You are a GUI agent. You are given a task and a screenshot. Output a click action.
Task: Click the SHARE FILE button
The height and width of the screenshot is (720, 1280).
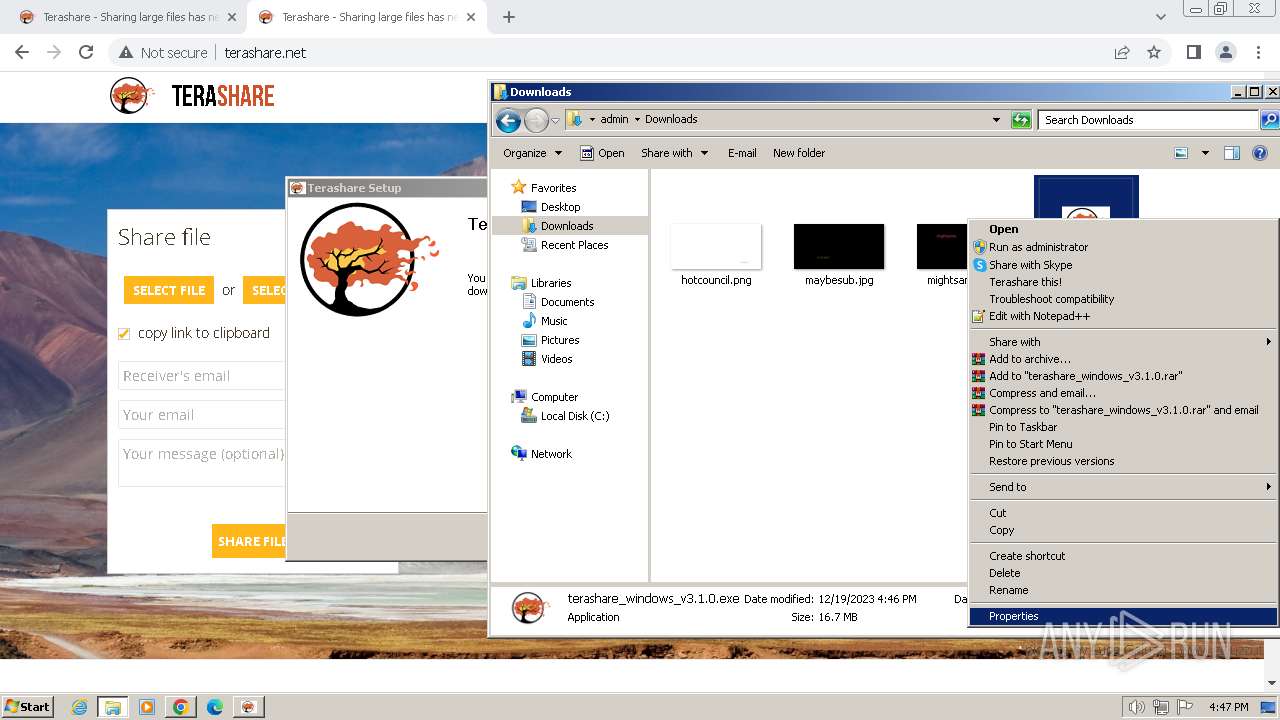[x=250, y=541]
